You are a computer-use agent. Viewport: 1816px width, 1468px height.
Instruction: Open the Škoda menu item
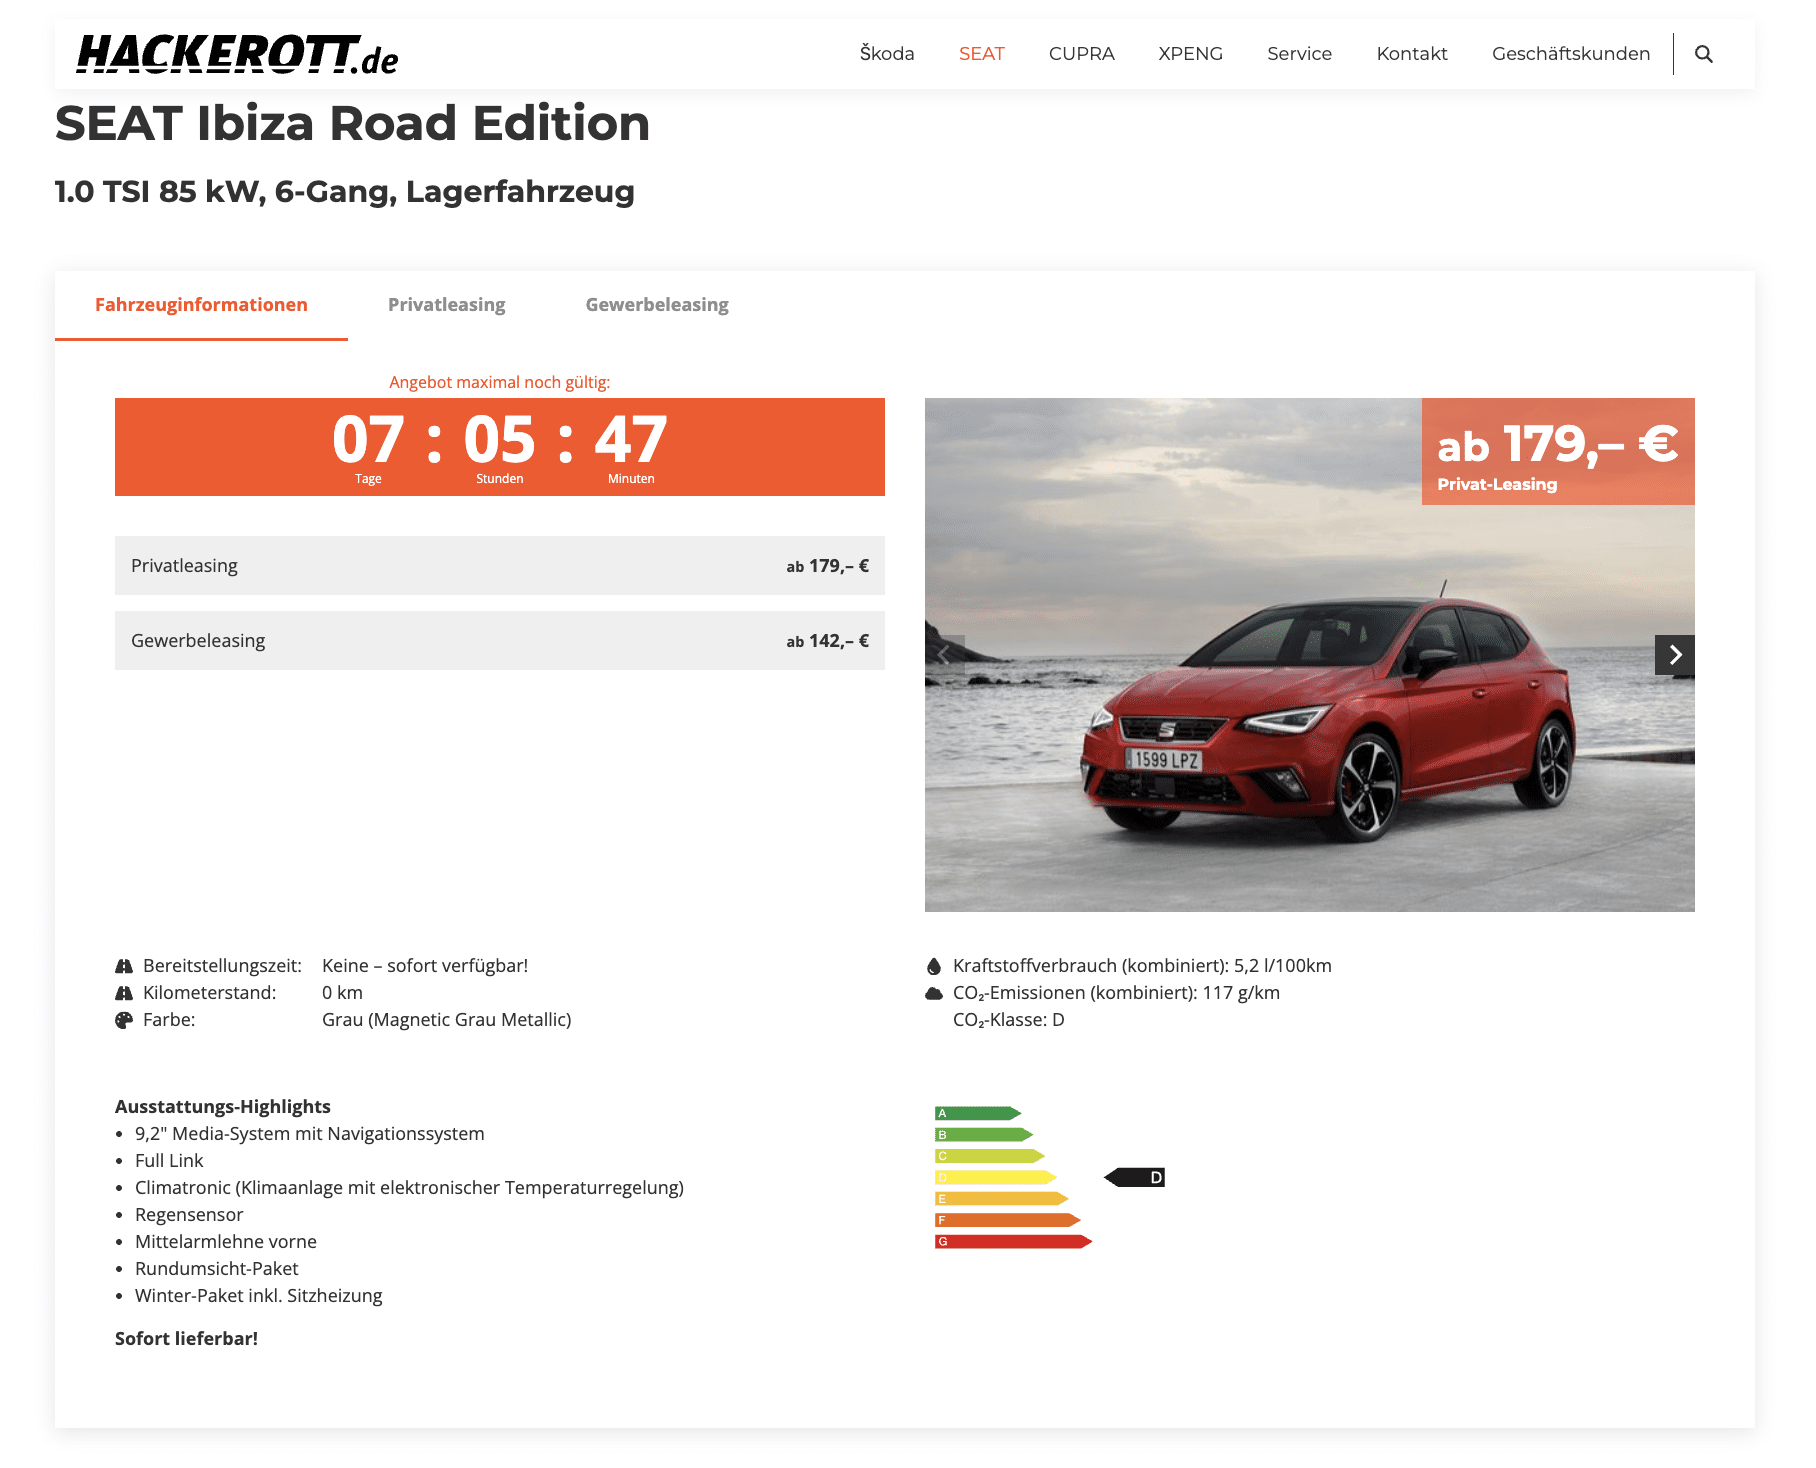tap(887, 54)
